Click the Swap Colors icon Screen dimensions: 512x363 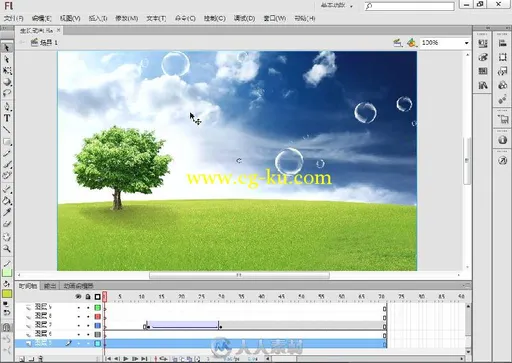7,312
